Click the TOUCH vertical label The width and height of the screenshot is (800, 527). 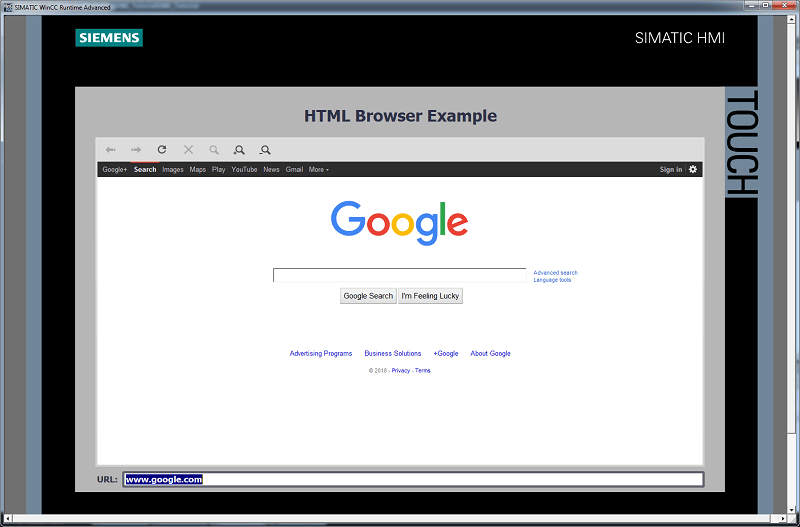click(741, 143)
